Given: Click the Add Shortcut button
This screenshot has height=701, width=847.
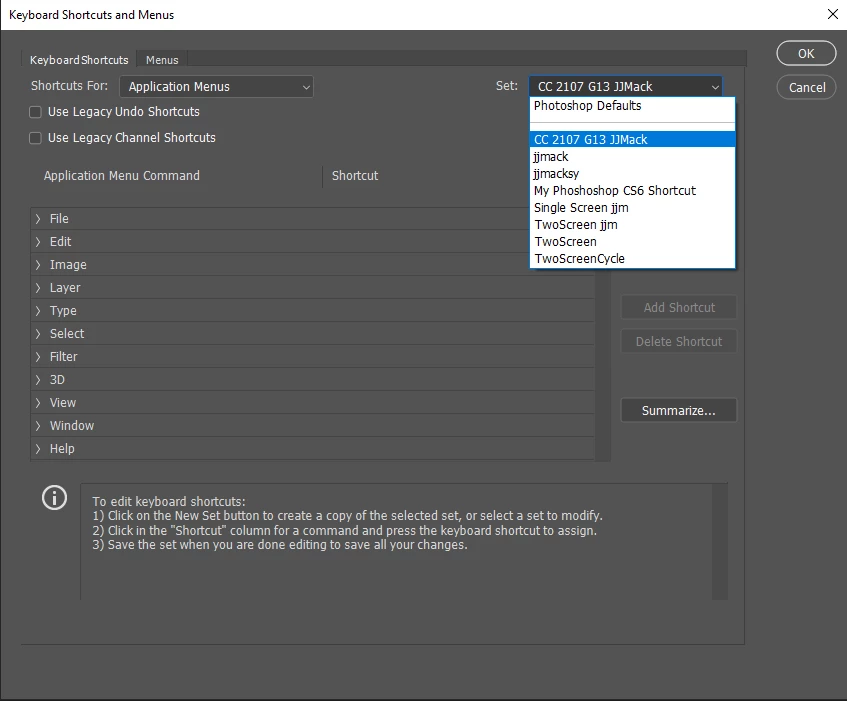Looking at the screenshot, I should 678,307.
